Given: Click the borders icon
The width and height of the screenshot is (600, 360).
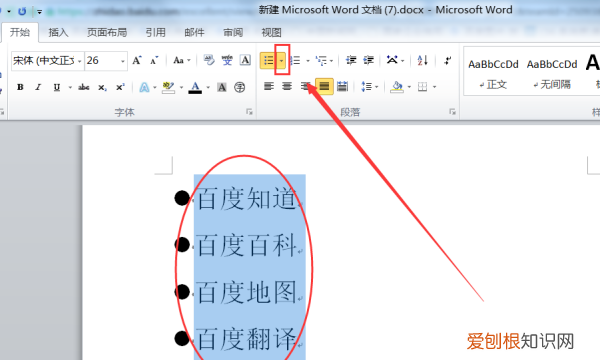Looking at the screenshot, I should (x=423, y=87).
